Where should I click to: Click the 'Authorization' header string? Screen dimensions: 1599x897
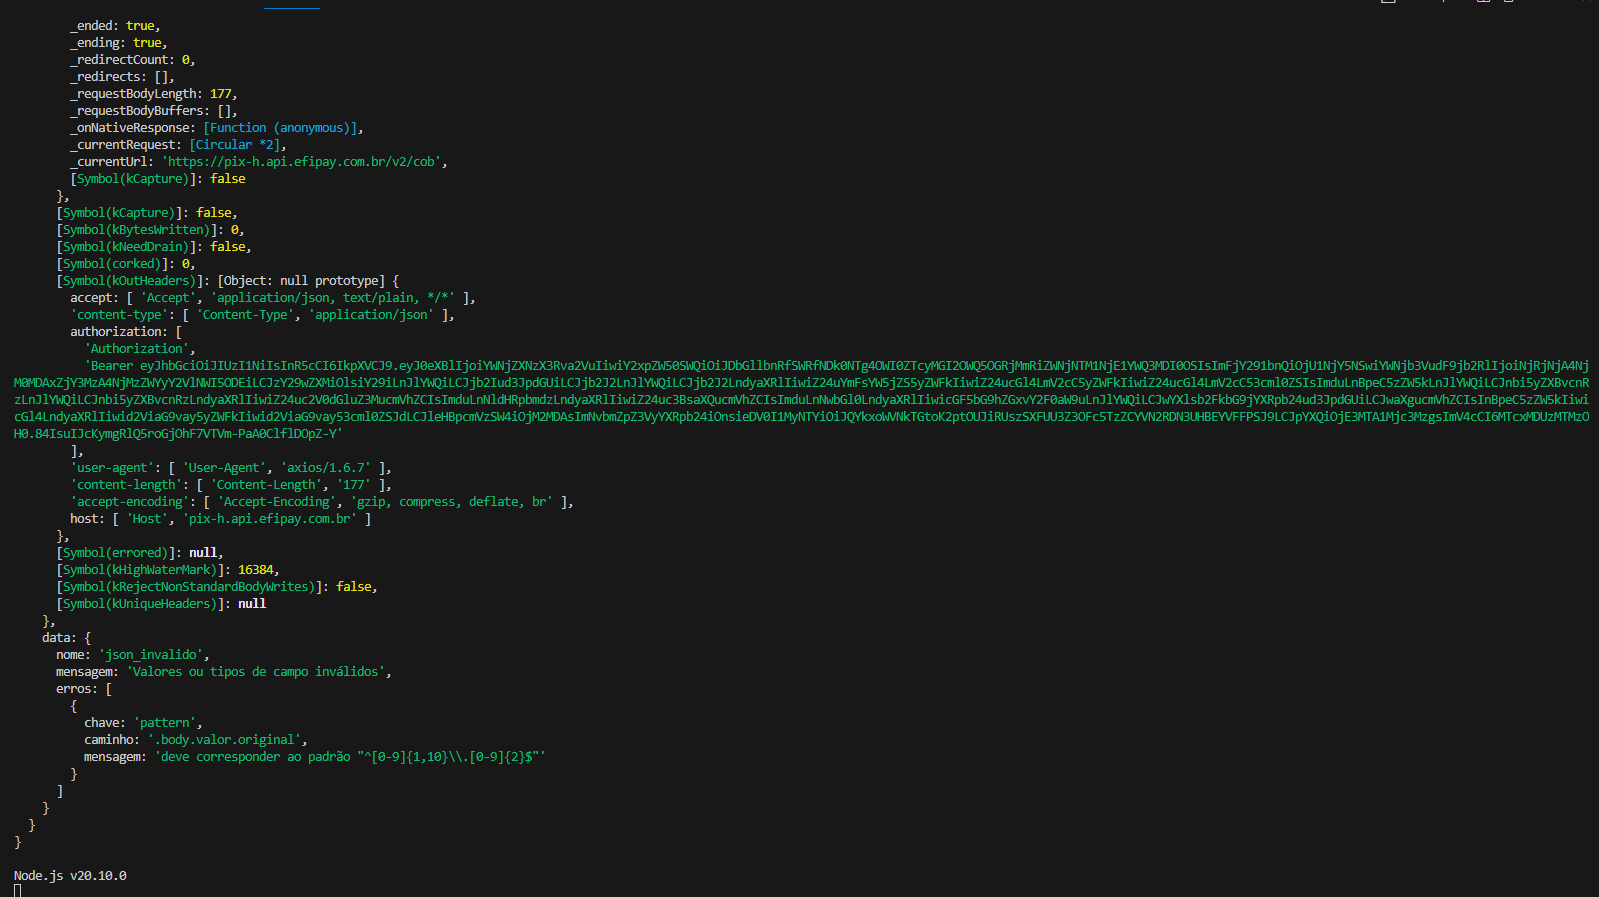point(136,349)
